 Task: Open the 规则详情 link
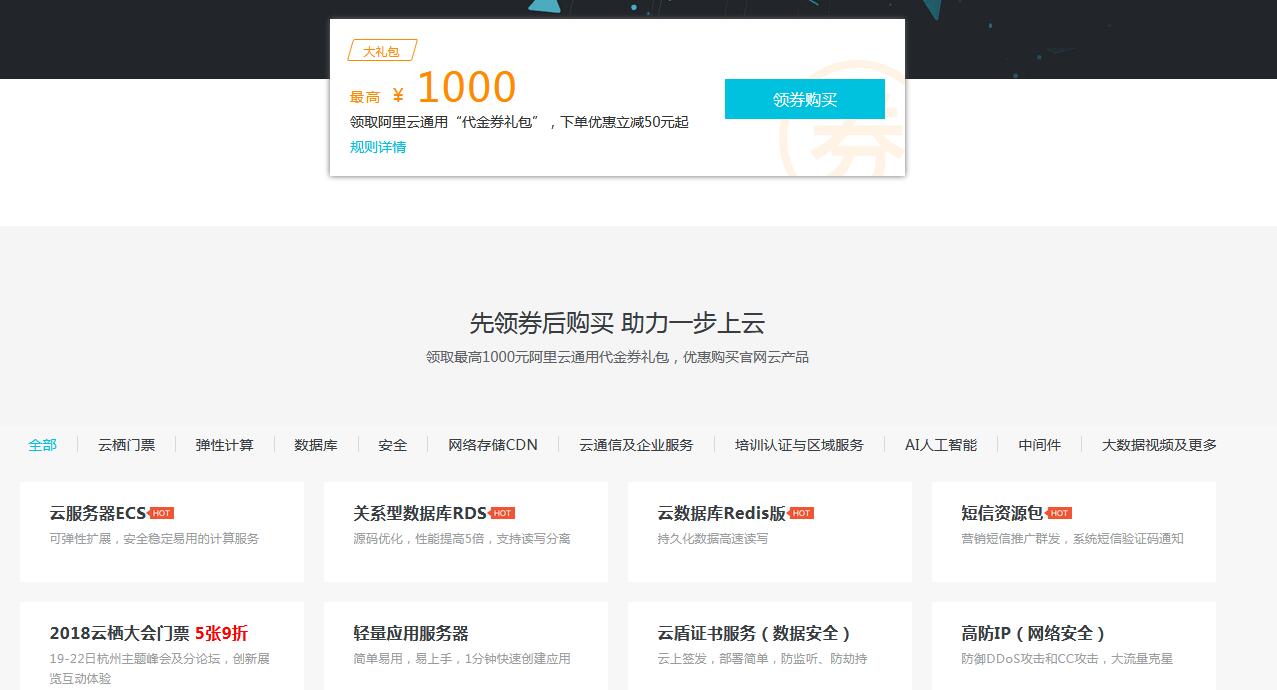click(x=378, y=147)
